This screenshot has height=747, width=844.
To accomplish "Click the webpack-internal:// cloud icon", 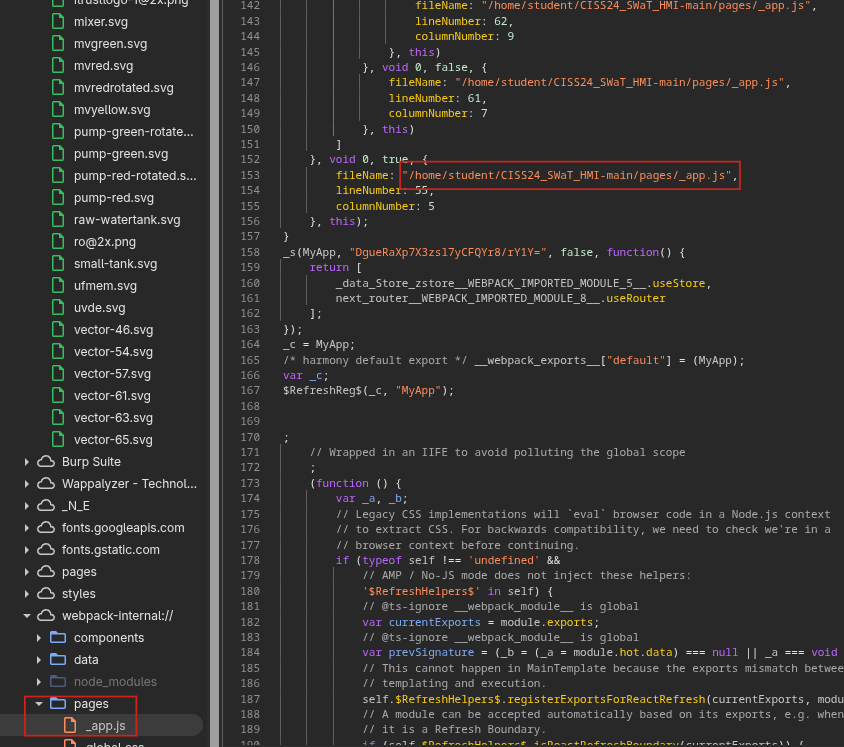I will click(x=46, y=616).
